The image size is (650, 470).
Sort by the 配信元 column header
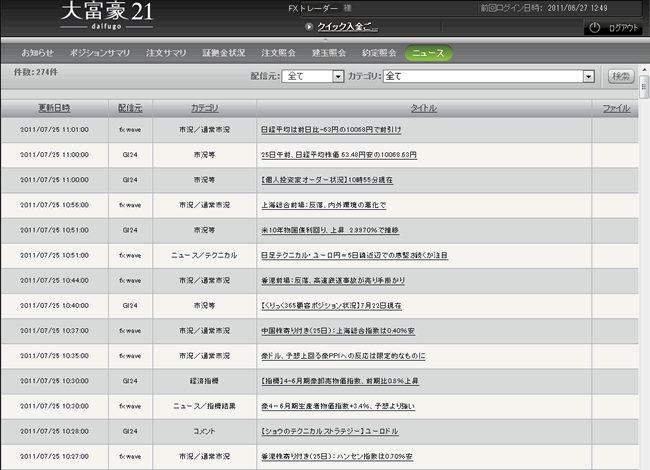pyautogui.click(x=130, y=108)
